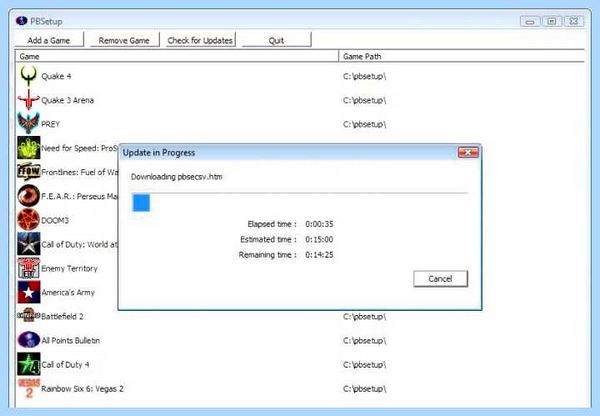Select the Battlefield 2 row text
The image size is (600, 416).
62,316
